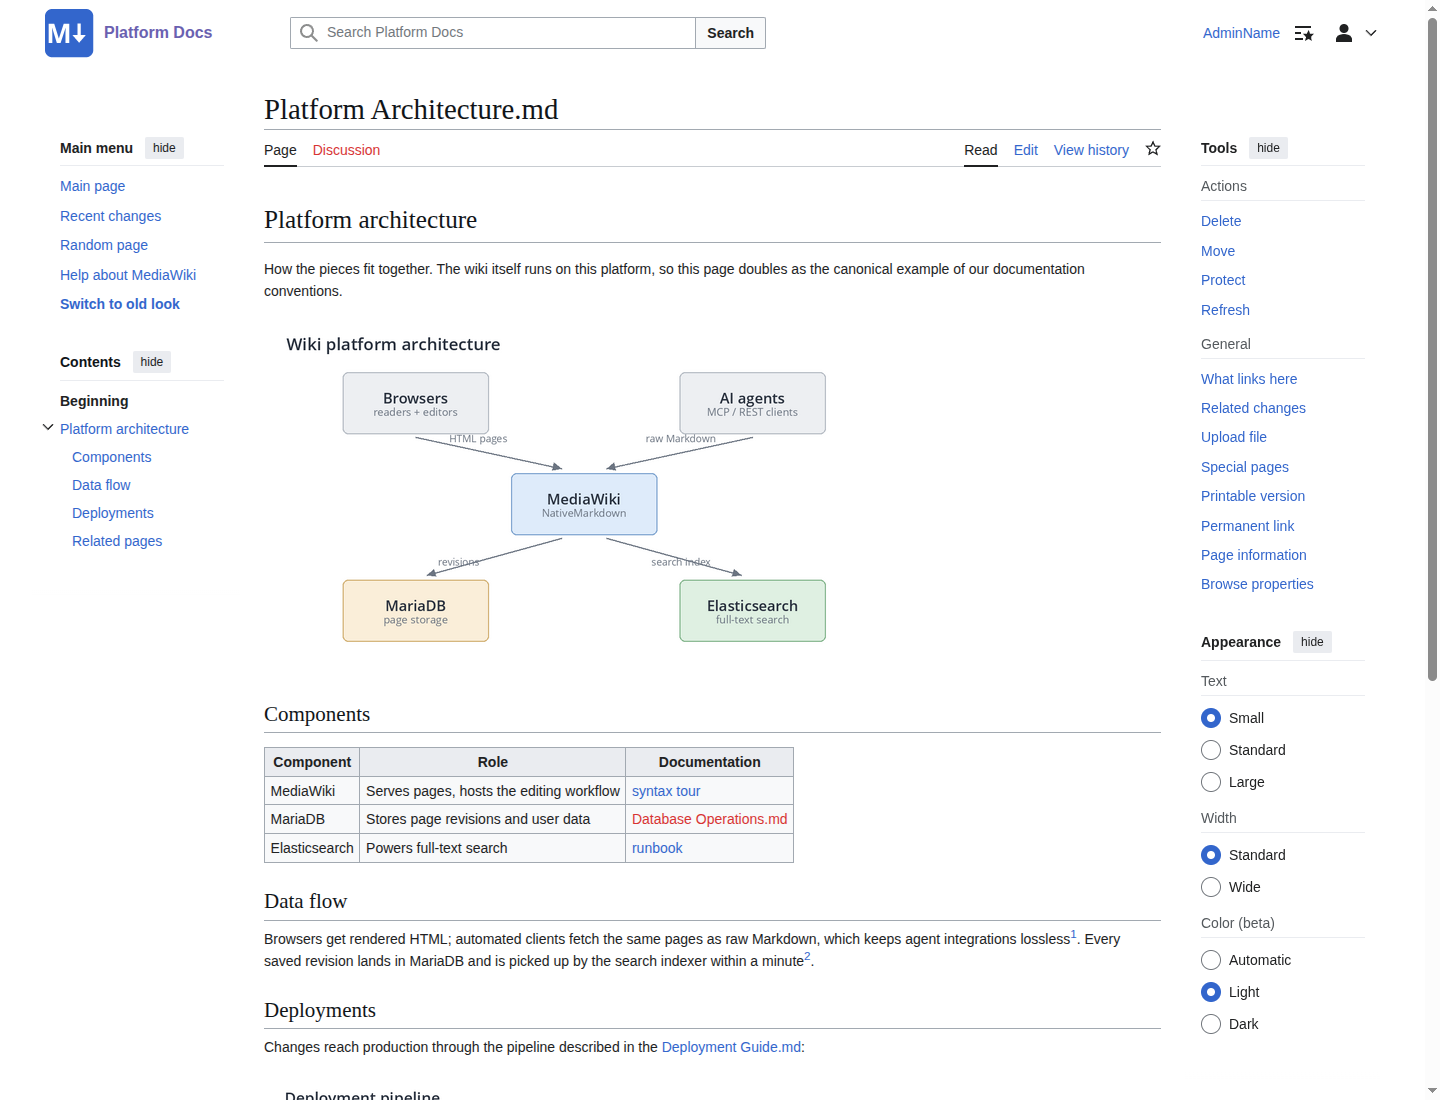The width and height of the screenshot is (1440, 1100).
Task: Hide the Appearance panel
Action: pyautogui.click(x=1312, y=642)
